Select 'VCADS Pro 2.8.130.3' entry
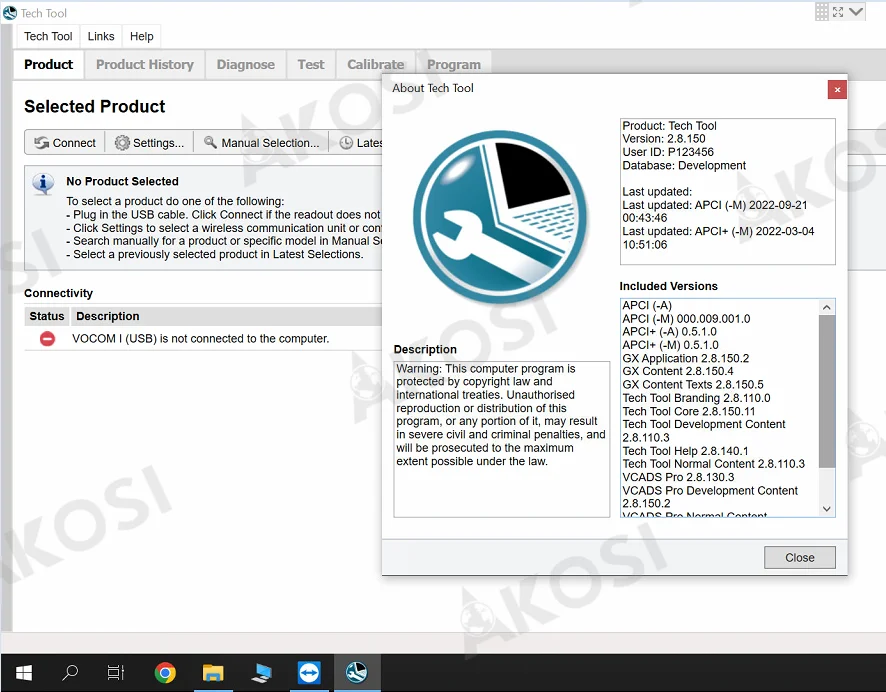Image resolution: width=886 pixels, height=692 pixels. coord(678,477)
